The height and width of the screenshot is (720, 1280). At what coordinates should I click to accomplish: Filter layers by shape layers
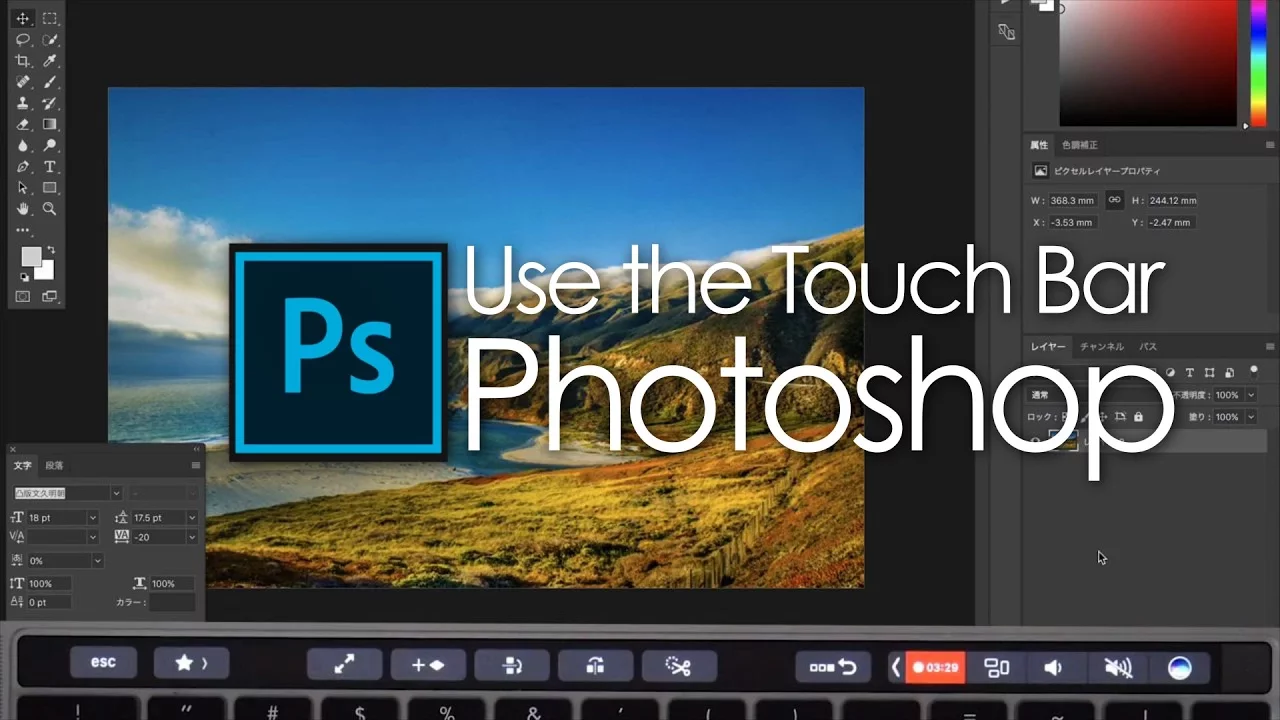click(1209, 372)
